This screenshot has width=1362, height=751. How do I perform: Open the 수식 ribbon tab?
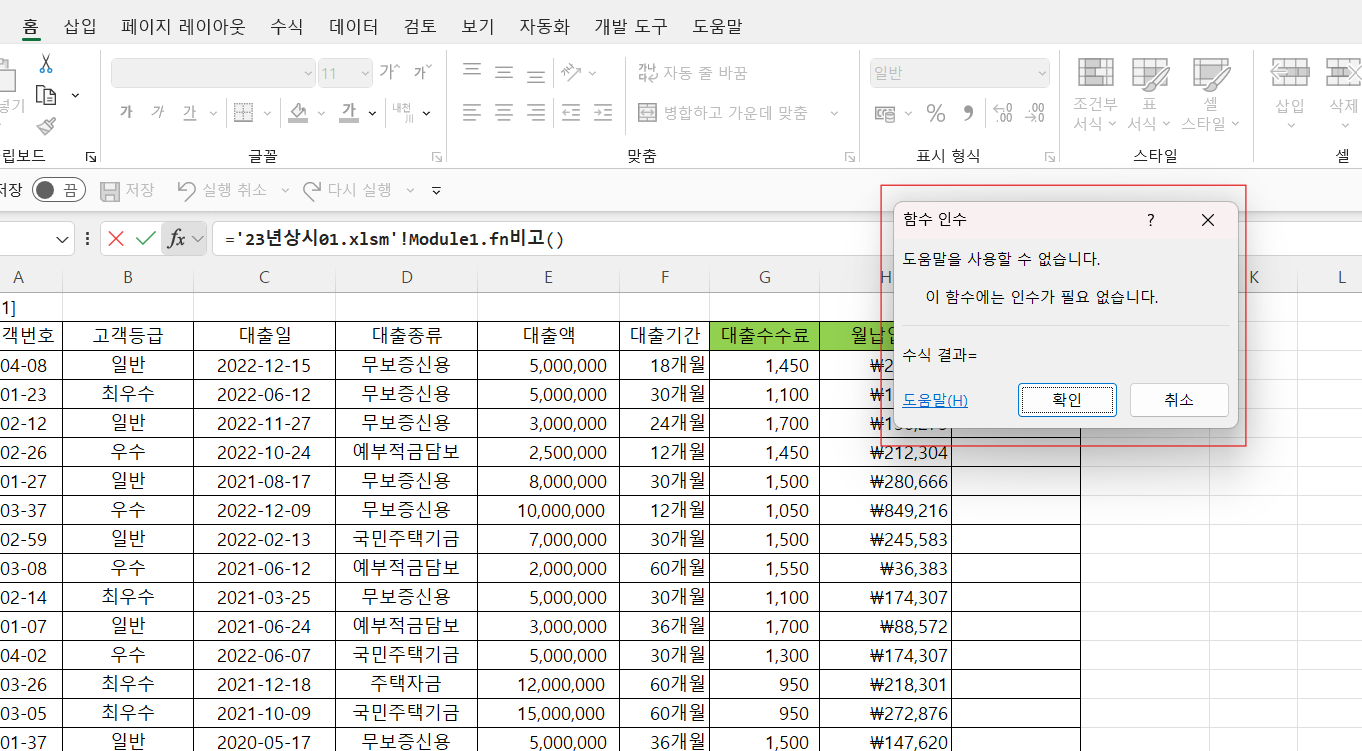287,27
